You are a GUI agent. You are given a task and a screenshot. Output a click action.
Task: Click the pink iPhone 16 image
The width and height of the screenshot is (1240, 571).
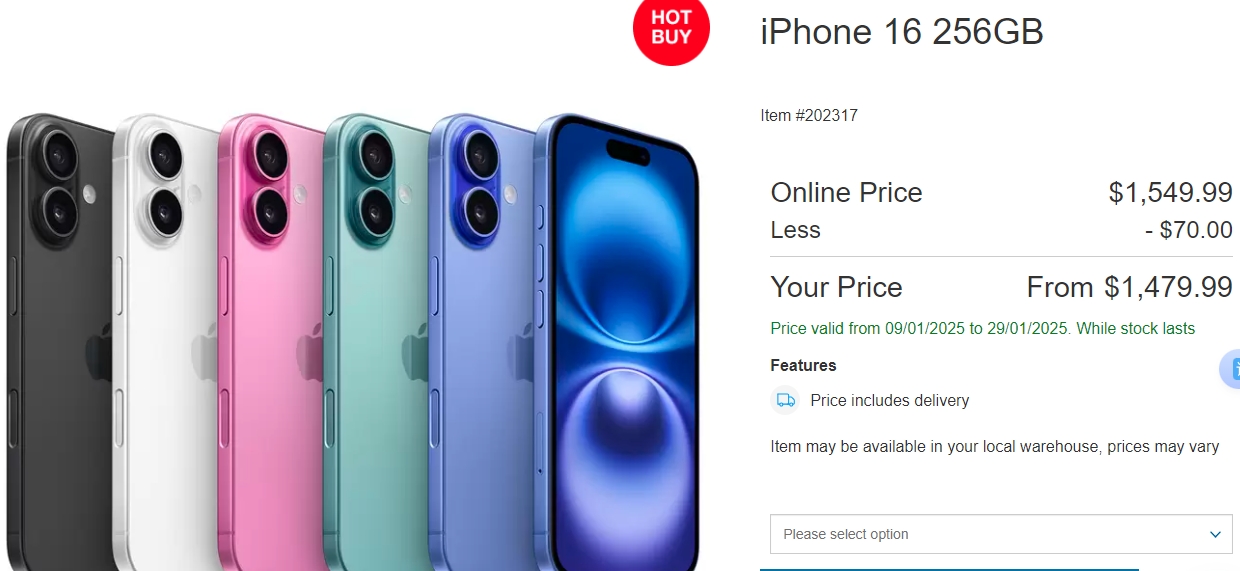[272, 340]
